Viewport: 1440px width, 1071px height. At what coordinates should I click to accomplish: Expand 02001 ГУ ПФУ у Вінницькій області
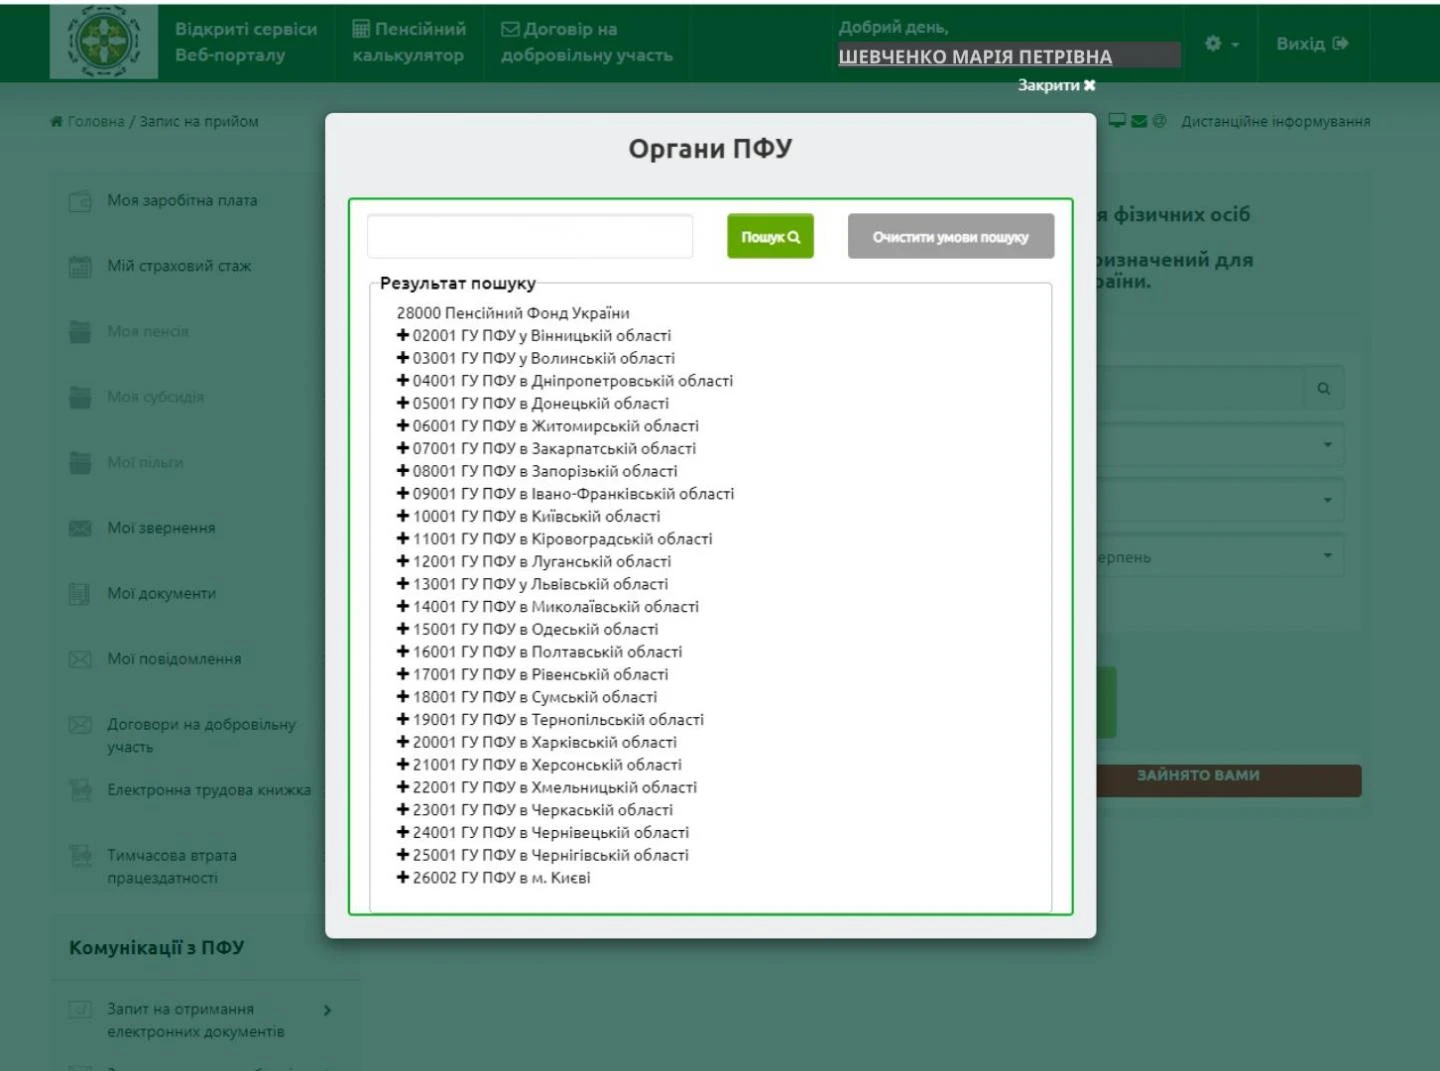[x=403, y=335]
